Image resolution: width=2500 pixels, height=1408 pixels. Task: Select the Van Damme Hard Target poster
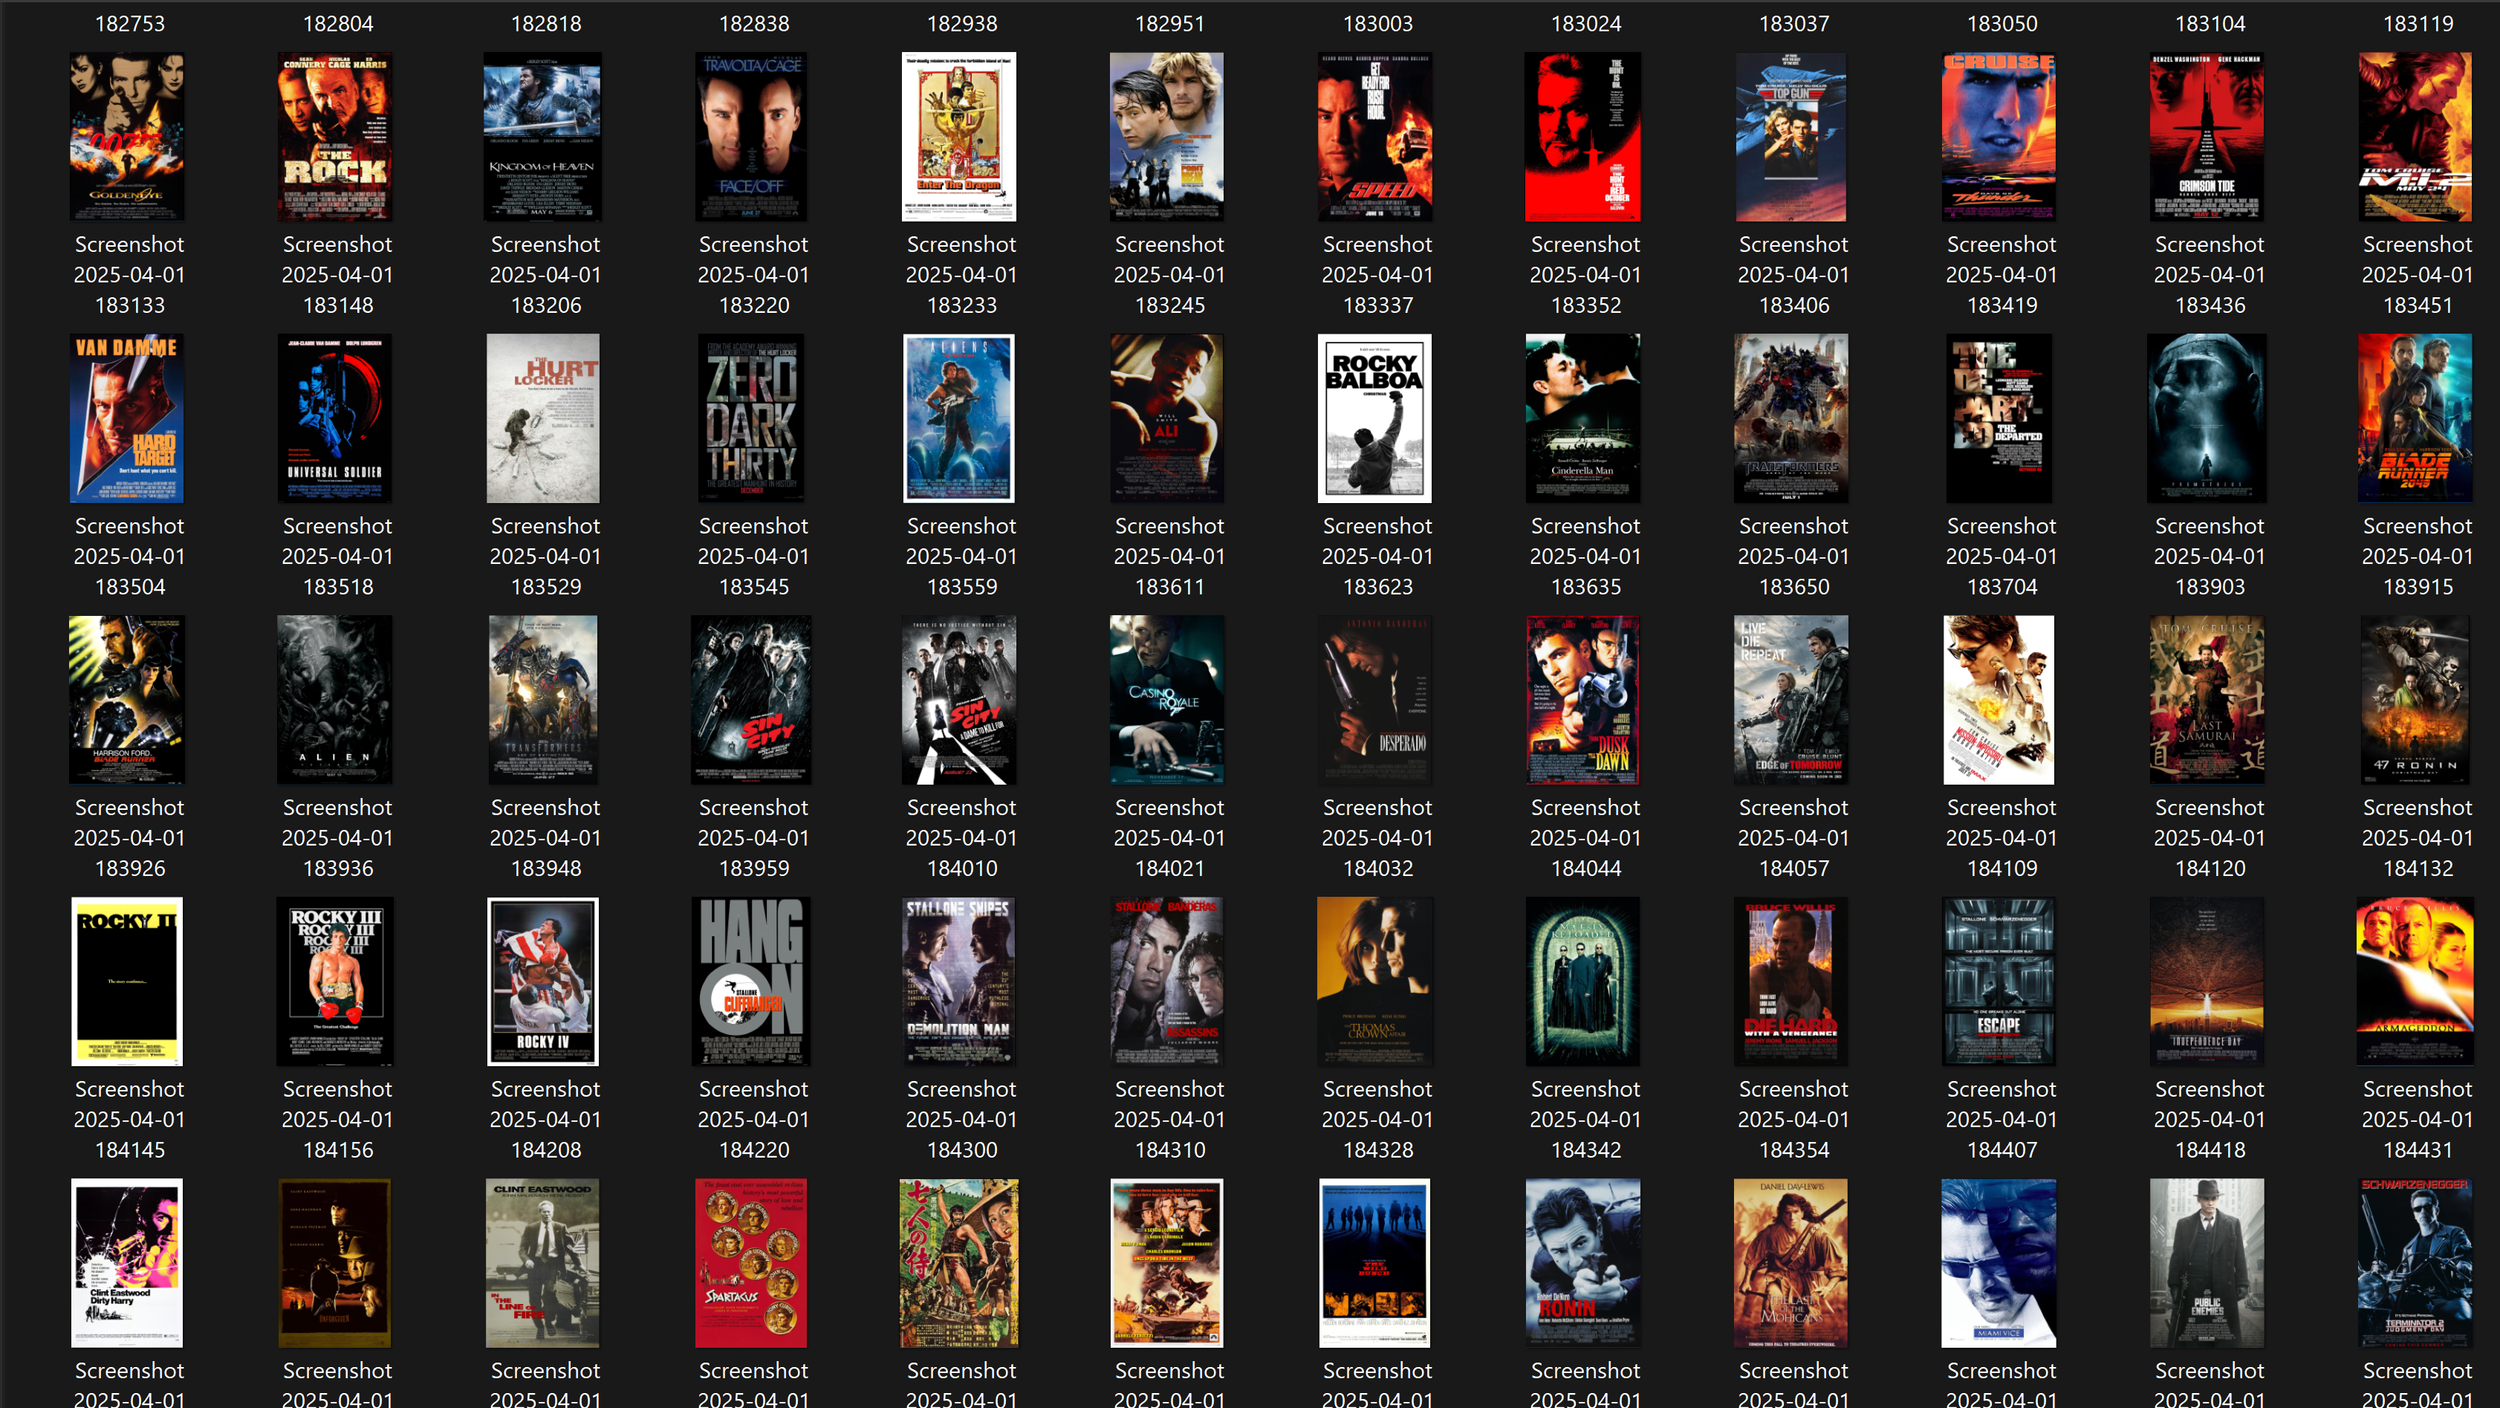tap(127, 418)
